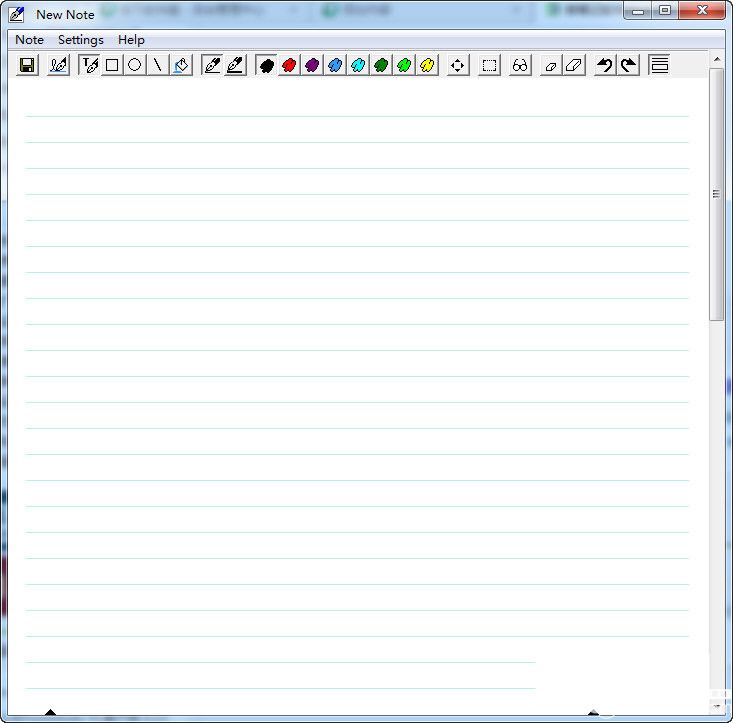The width and height of the screenshot is (733, 723).
Task: Choose the Text tool
Action: 89,65
